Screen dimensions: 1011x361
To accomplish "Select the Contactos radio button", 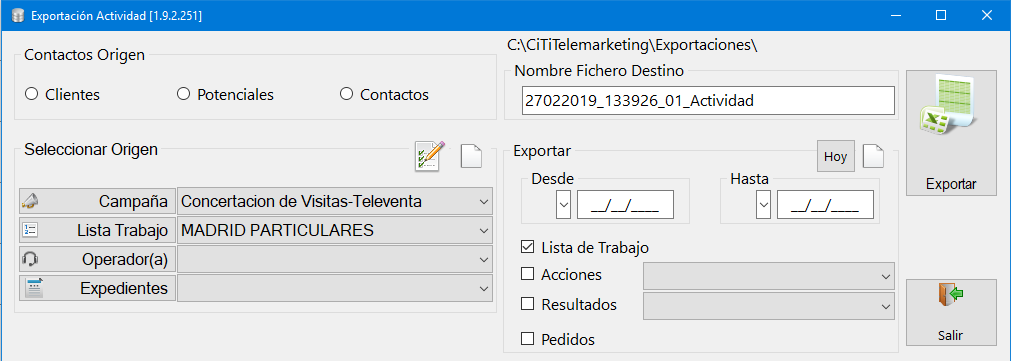I will (x=346, y=94).
